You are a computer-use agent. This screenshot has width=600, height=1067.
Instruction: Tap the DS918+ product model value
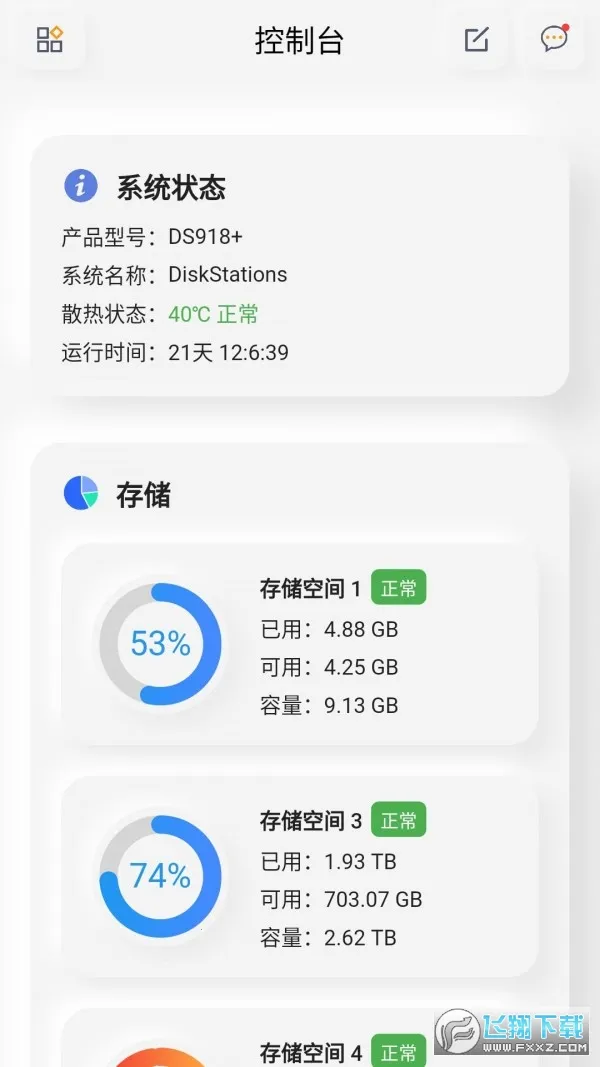205,237
